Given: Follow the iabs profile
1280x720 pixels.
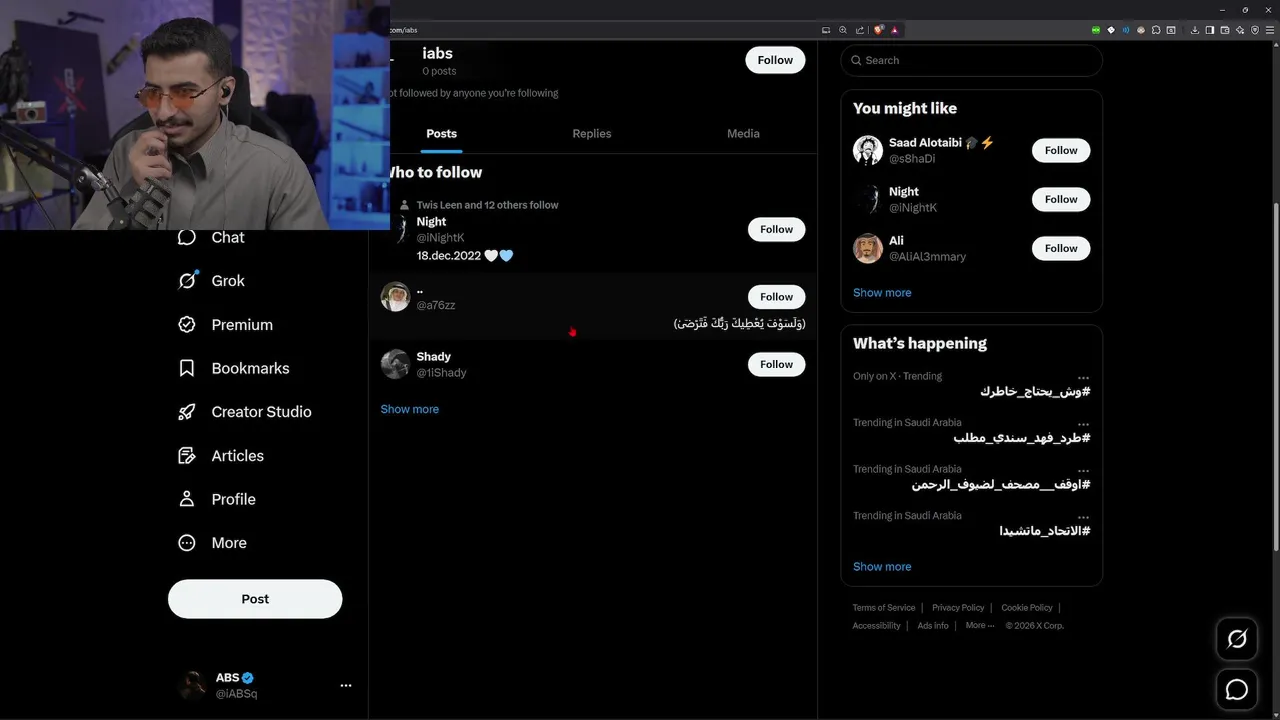Looking at the screenshot, I should (775, 60).
